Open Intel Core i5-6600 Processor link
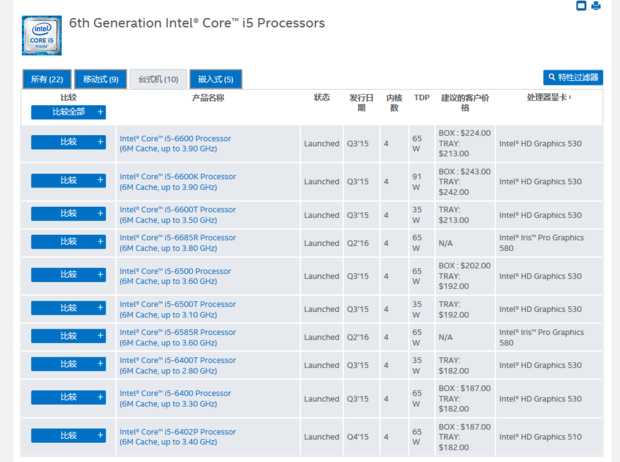Screen dimensions: 620x462 click(x=175, y=144)
